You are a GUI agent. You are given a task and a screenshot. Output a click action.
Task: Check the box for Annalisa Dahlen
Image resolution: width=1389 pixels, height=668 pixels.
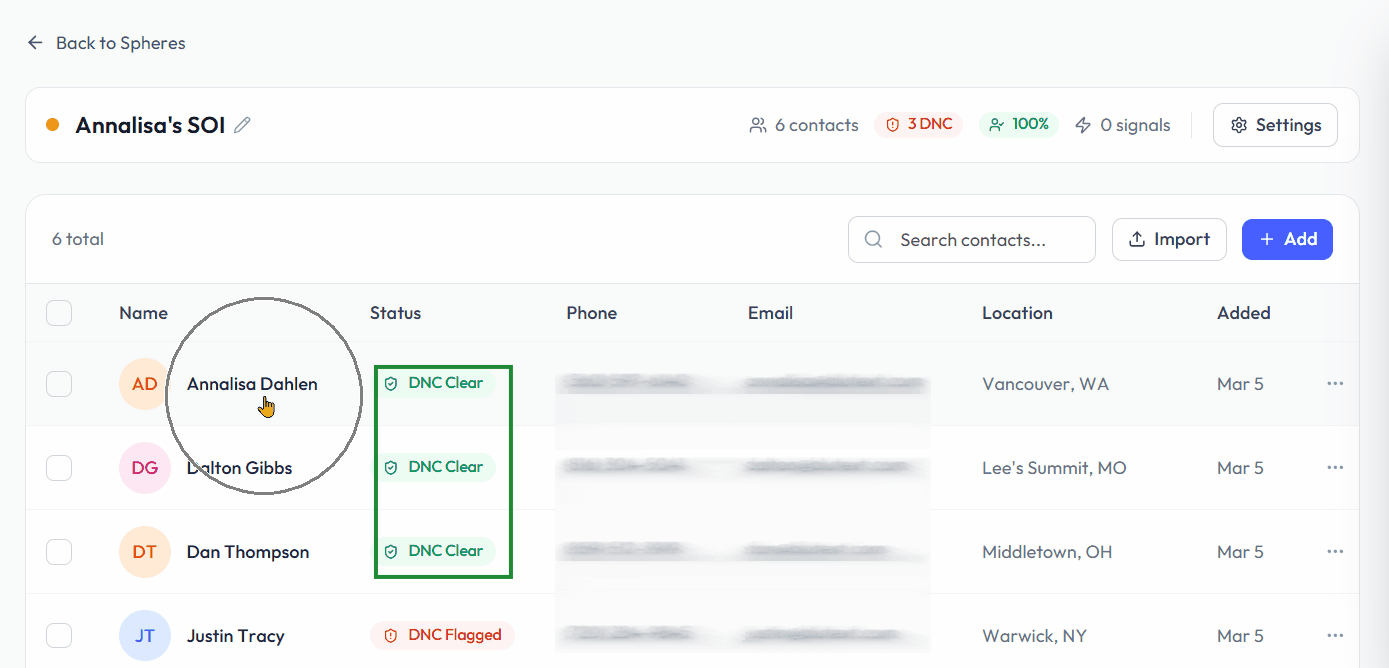pyautogui.click(x=59, y=384)
